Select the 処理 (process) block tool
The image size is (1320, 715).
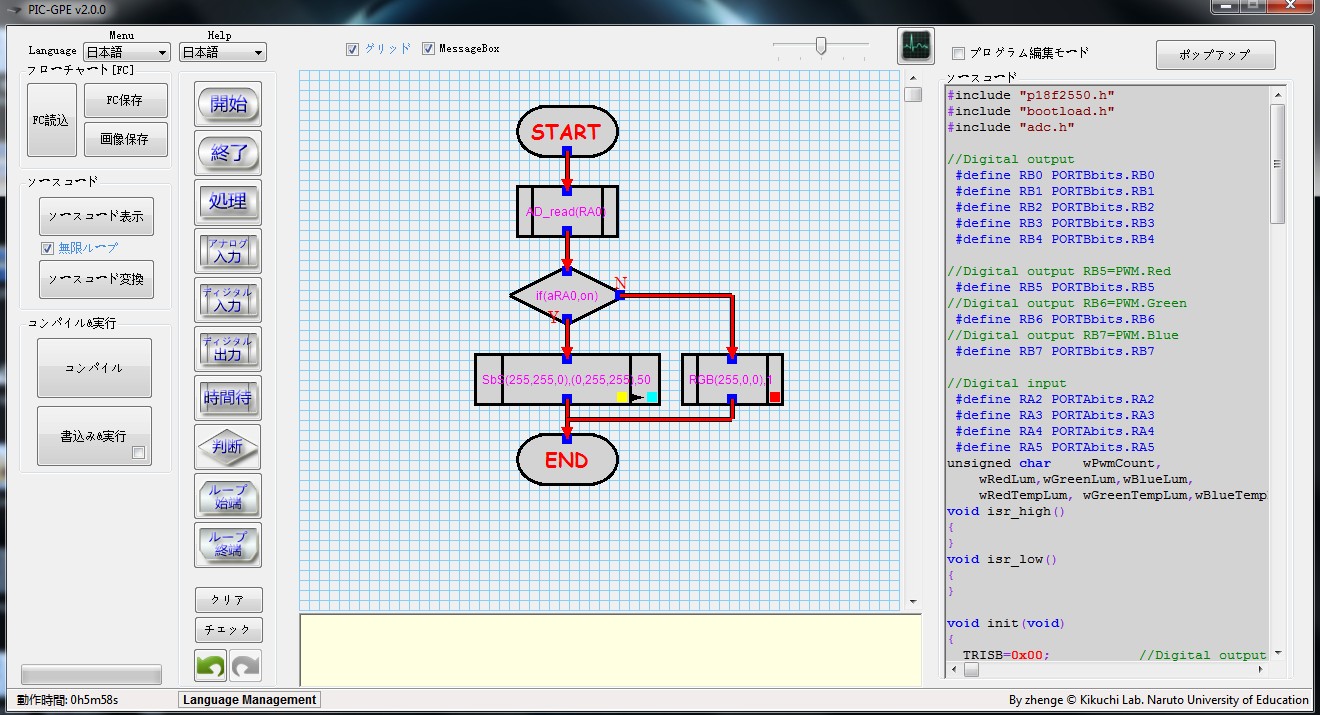228,202
